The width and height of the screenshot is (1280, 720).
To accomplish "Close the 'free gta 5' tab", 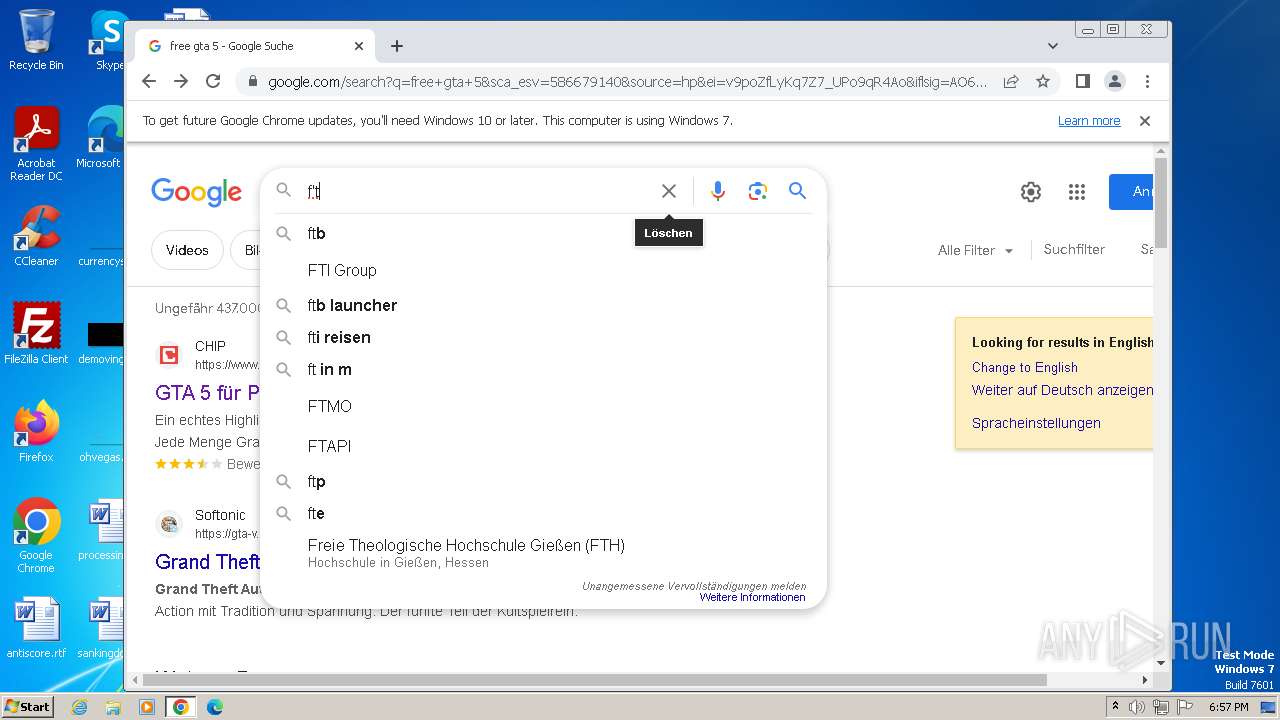I will pos(359,46).
